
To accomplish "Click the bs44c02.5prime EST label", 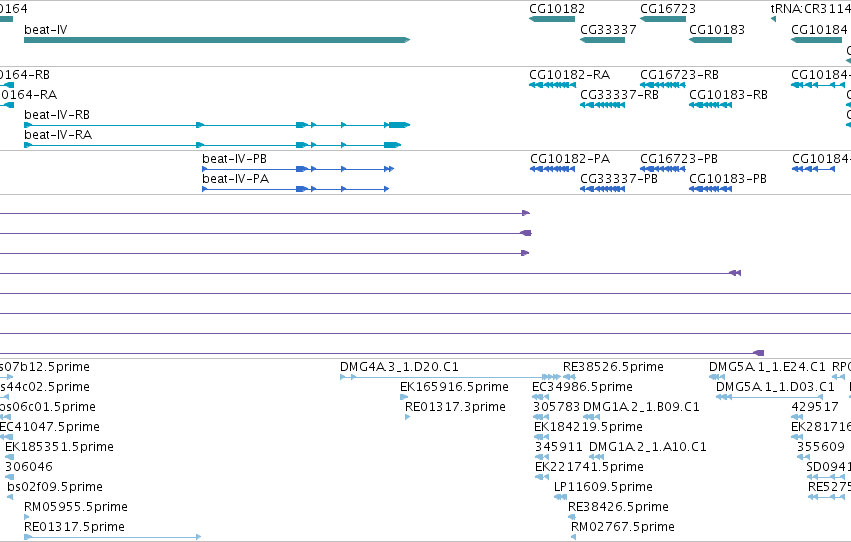I will coord(45,387).
